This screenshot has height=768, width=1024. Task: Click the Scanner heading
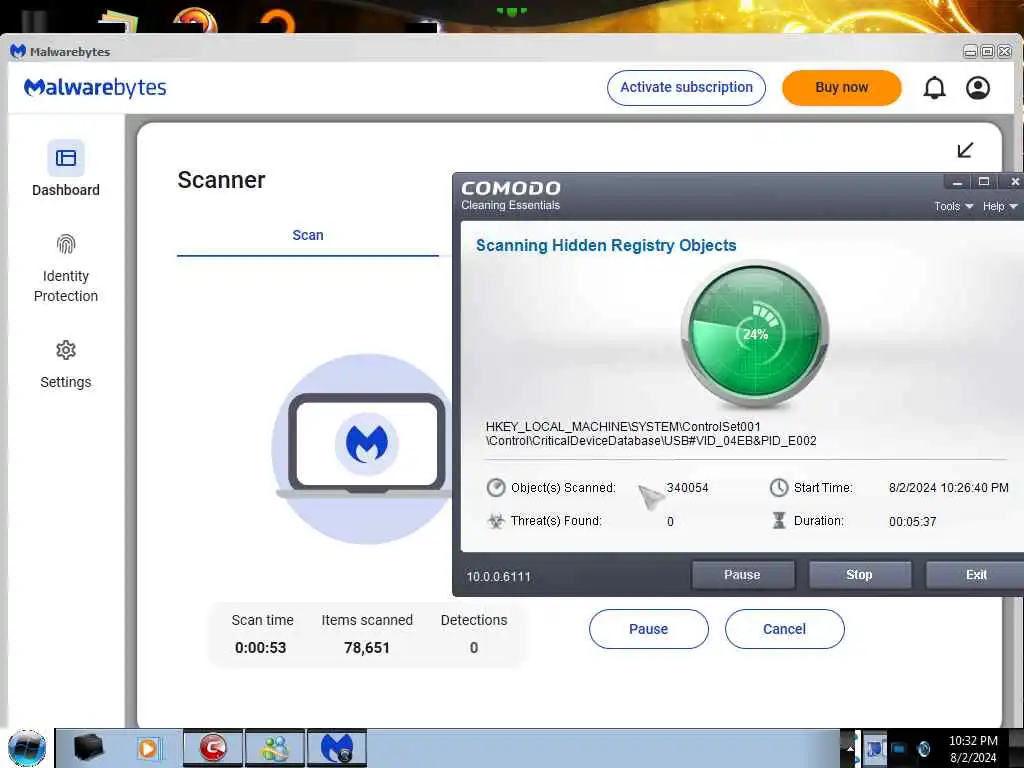(x=221, y=180)
